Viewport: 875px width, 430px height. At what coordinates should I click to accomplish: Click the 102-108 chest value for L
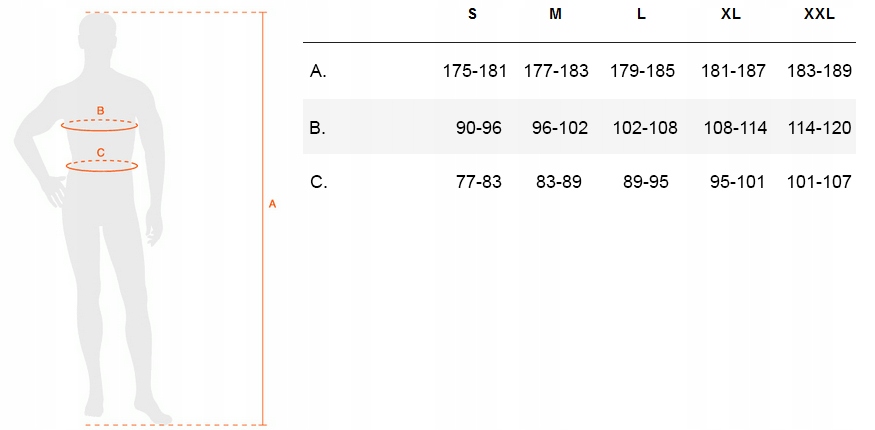[x=645, y=127]
